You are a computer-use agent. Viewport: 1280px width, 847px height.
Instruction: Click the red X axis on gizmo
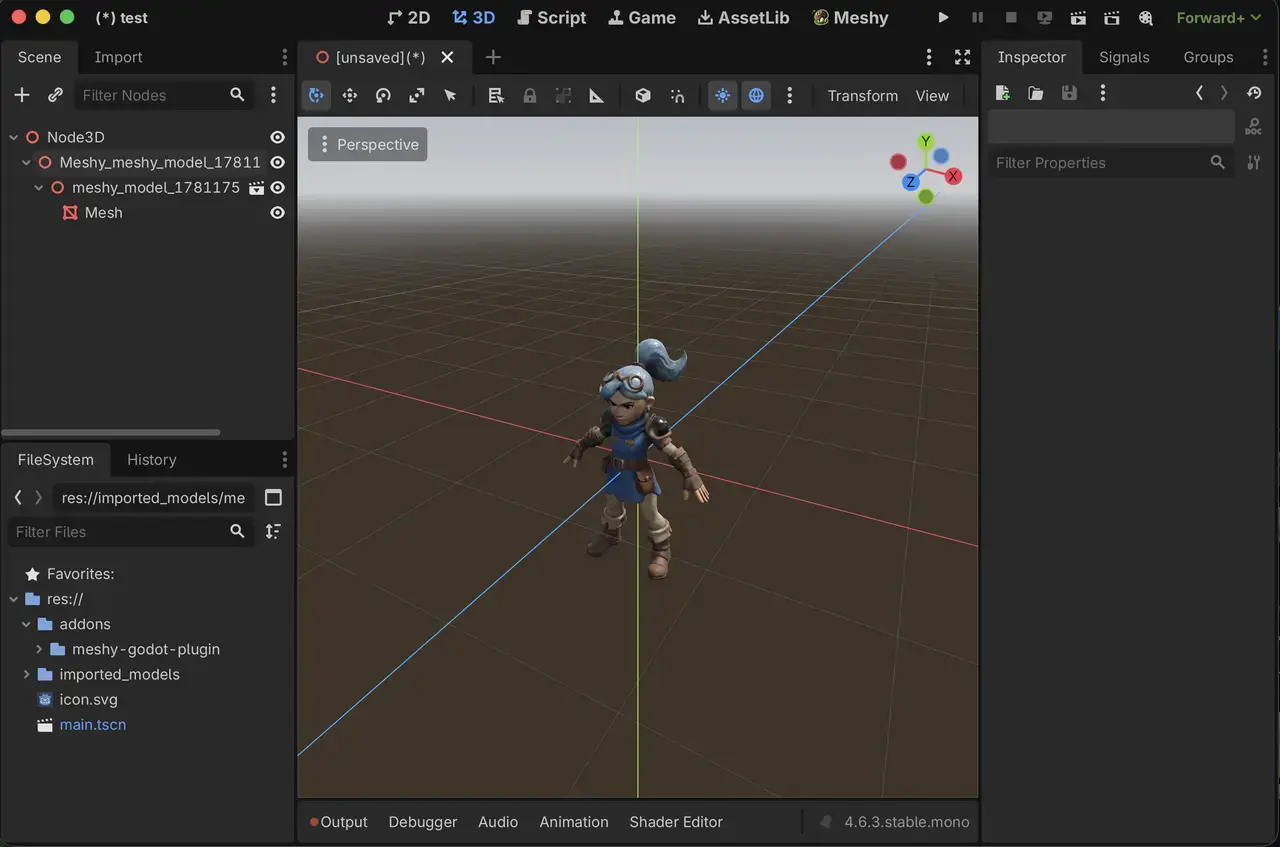[x=953, y=176]
